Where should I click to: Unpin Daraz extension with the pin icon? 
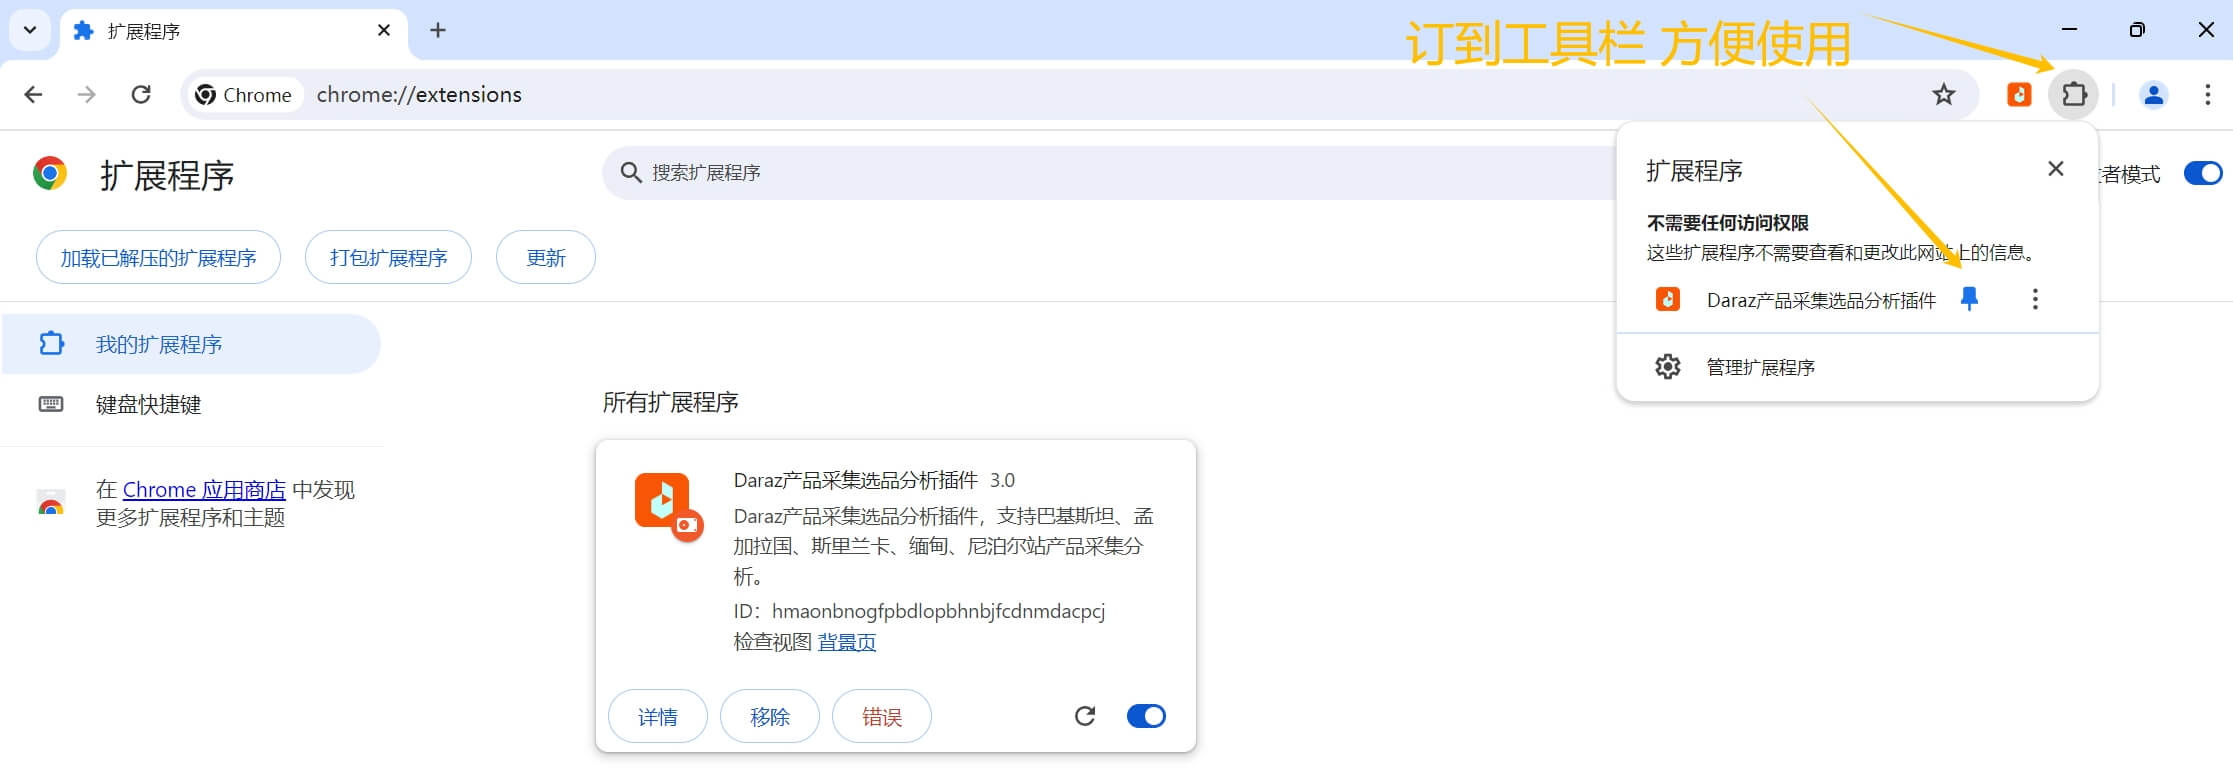point(1969,299)
